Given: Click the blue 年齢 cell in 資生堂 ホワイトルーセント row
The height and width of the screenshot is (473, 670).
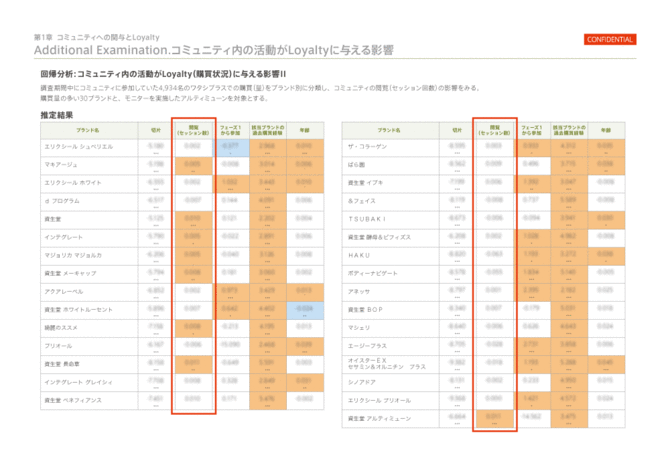Looking at the screenshot, I should [305, 311].
